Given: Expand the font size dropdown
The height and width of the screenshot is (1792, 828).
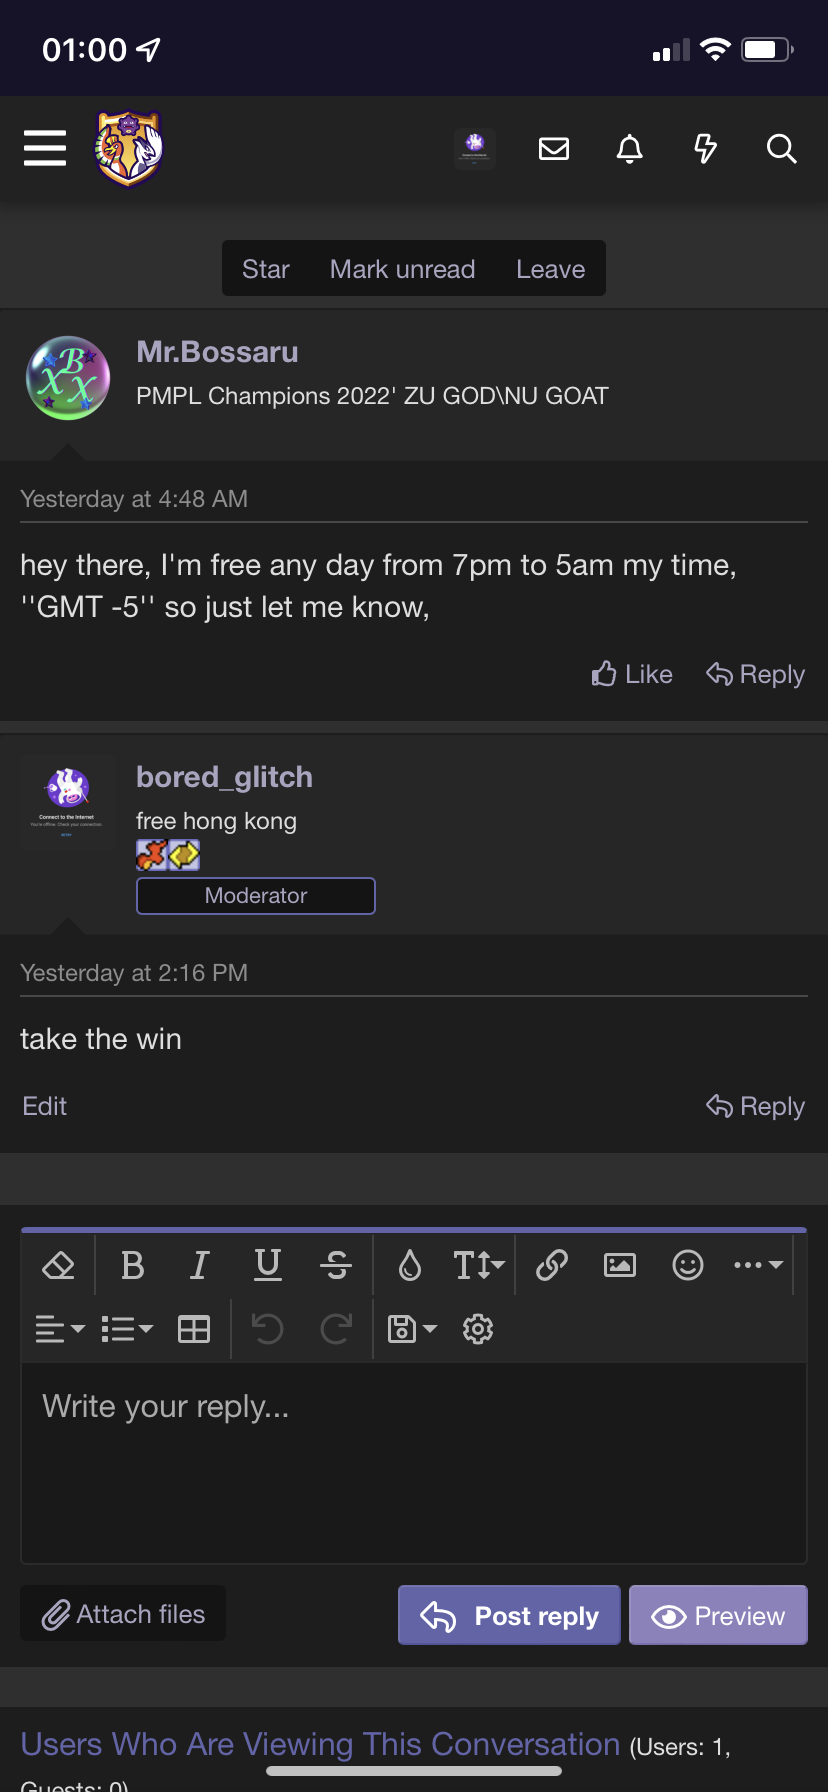Looking at the screenshot, I should pos(479,1266).
